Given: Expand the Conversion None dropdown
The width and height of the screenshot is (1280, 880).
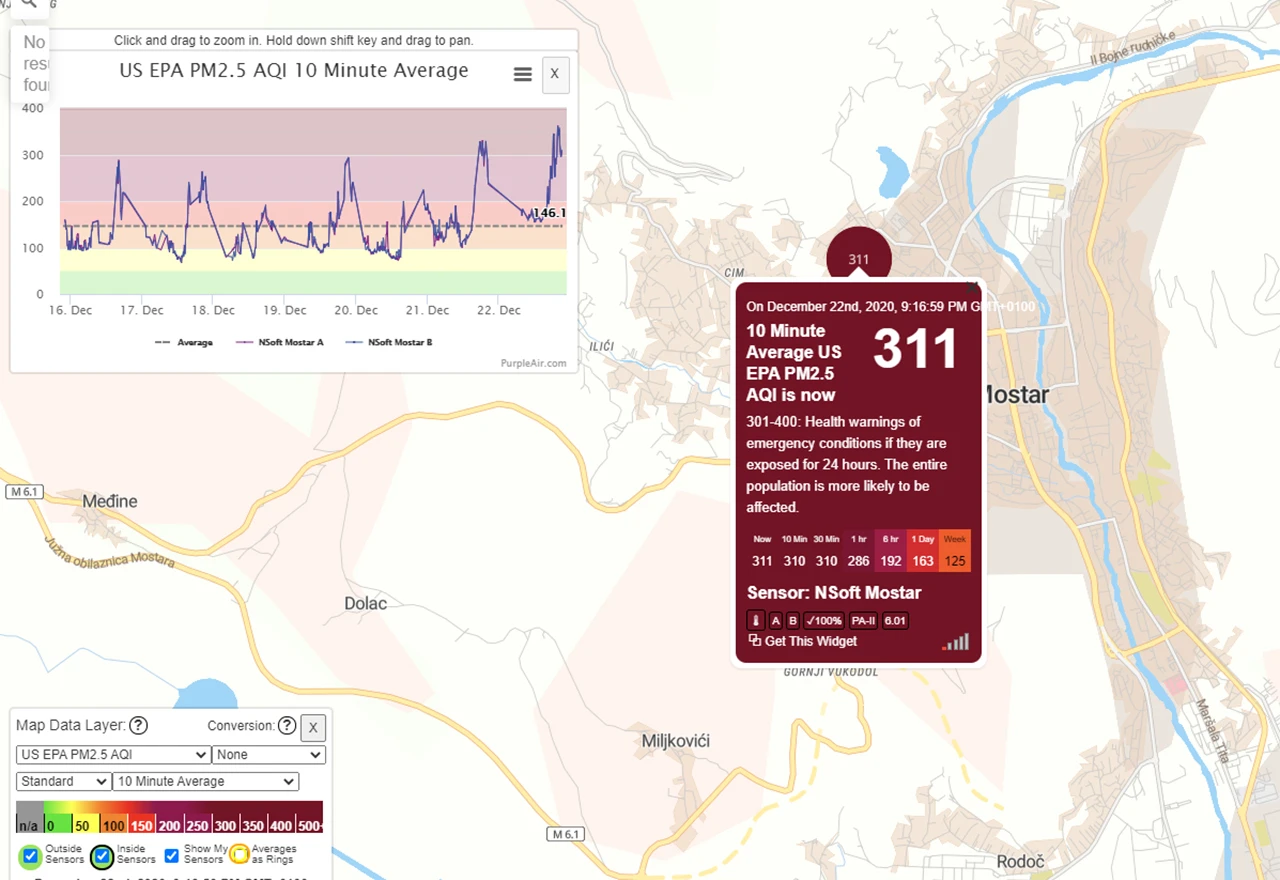Looking at the screenshot, I should (x=269, y=755).
